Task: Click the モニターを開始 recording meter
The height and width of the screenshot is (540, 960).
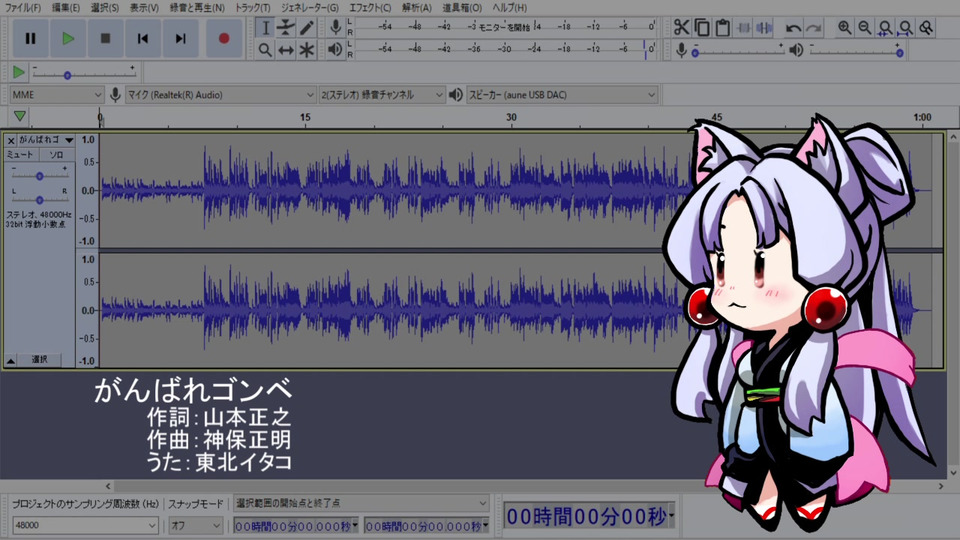Action: tap(505, 27)
